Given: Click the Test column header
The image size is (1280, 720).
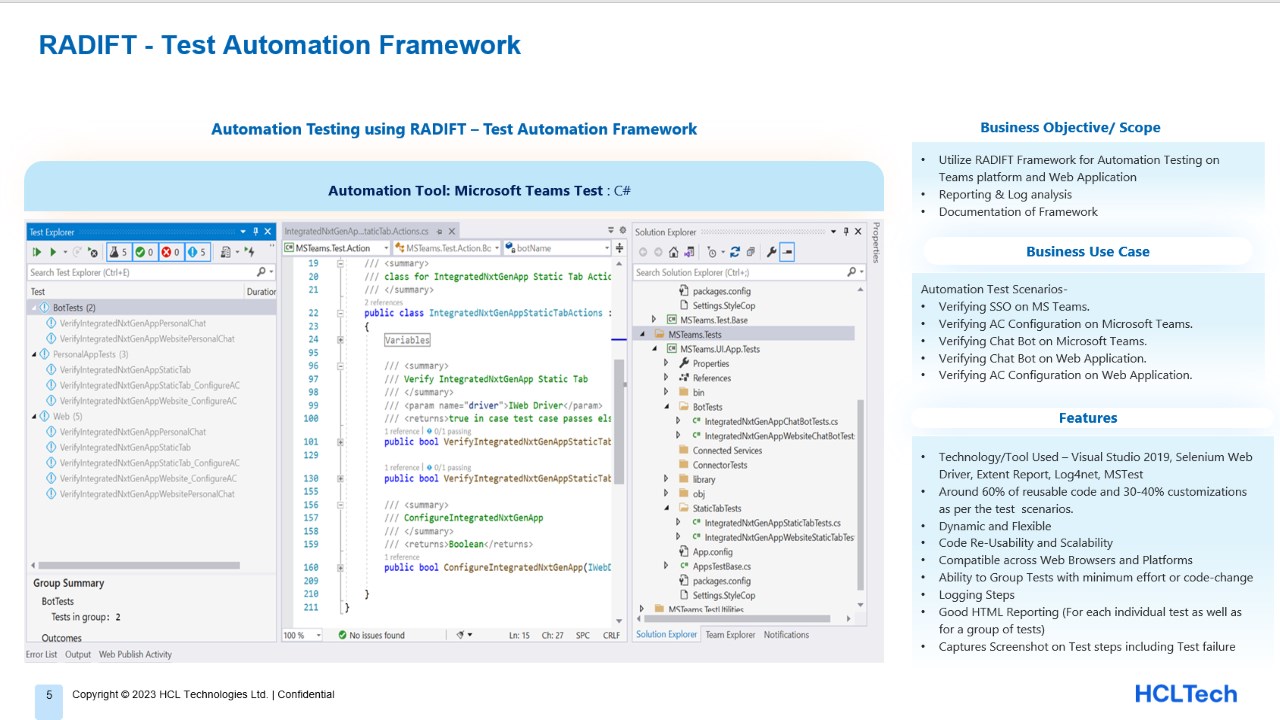Looking at the screenshot, I should (x=38, y=292).
